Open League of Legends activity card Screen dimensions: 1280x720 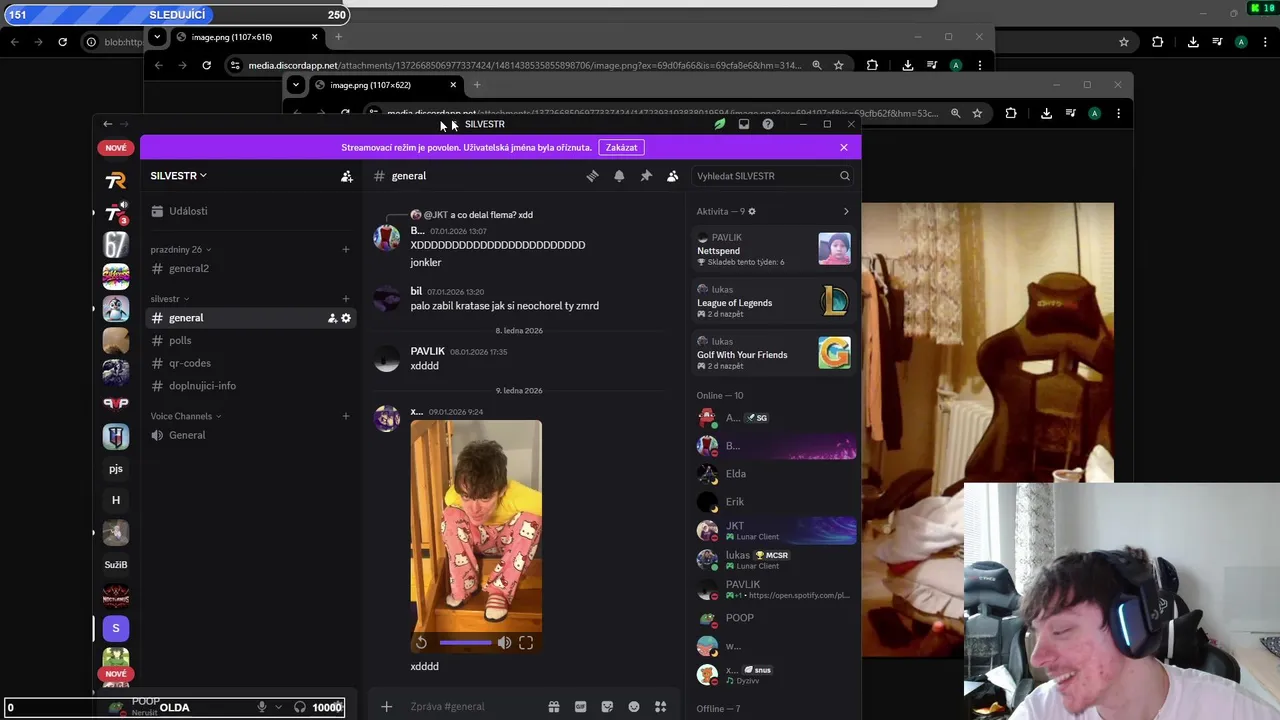(x=774, y=301)
